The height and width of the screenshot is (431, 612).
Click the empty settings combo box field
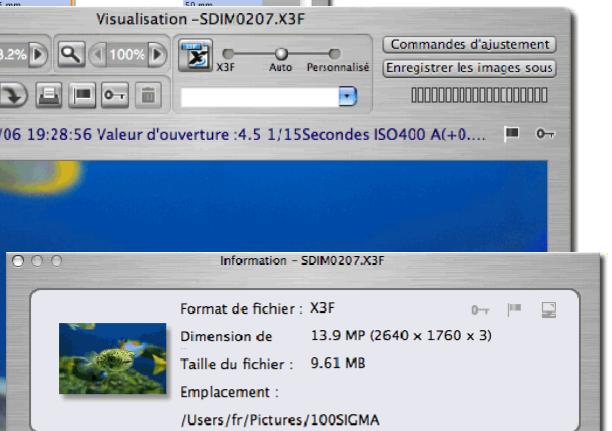pos(260,97)
